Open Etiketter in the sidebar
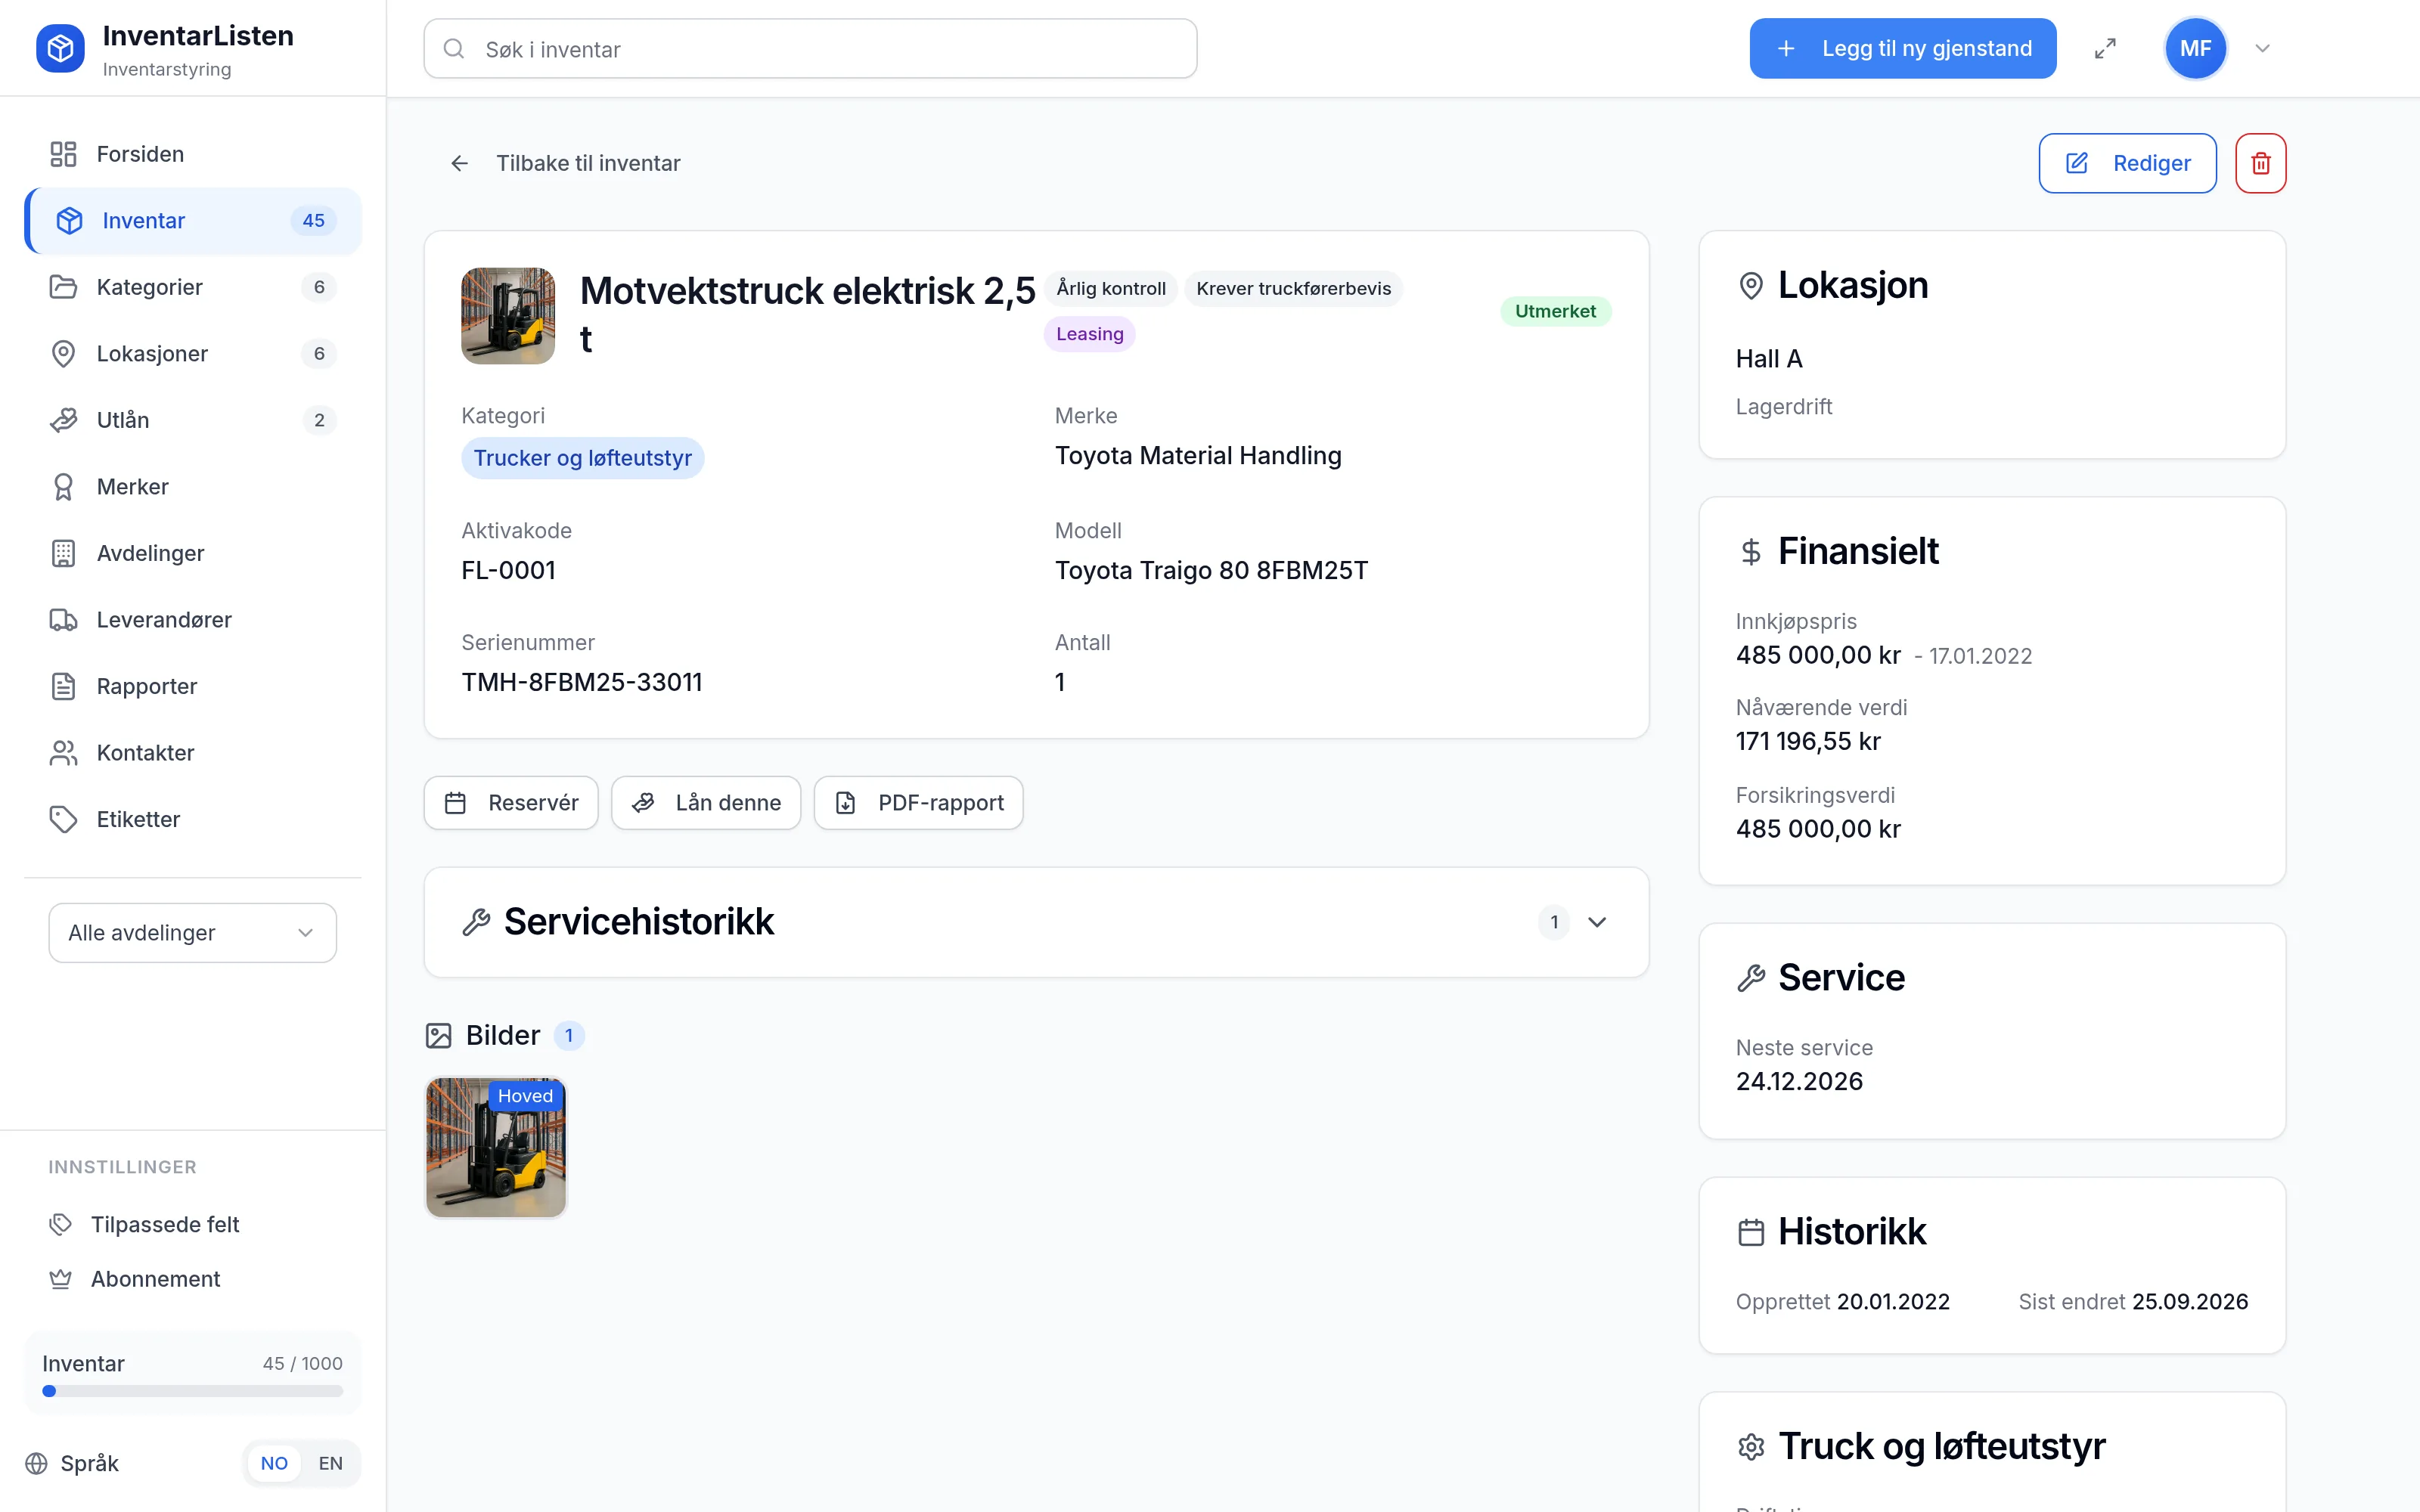This screenshot has height=1512, width=2420. [193, 819]
